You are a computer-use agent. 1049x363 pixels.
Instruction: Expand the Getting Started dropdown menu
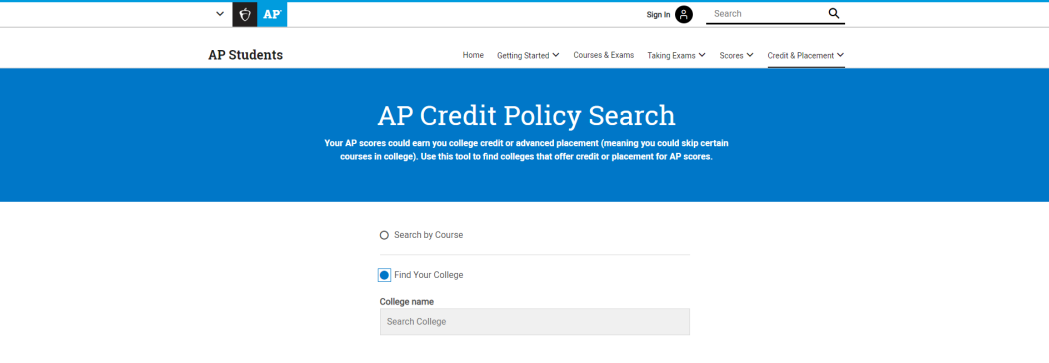click(x=528, y=55)
